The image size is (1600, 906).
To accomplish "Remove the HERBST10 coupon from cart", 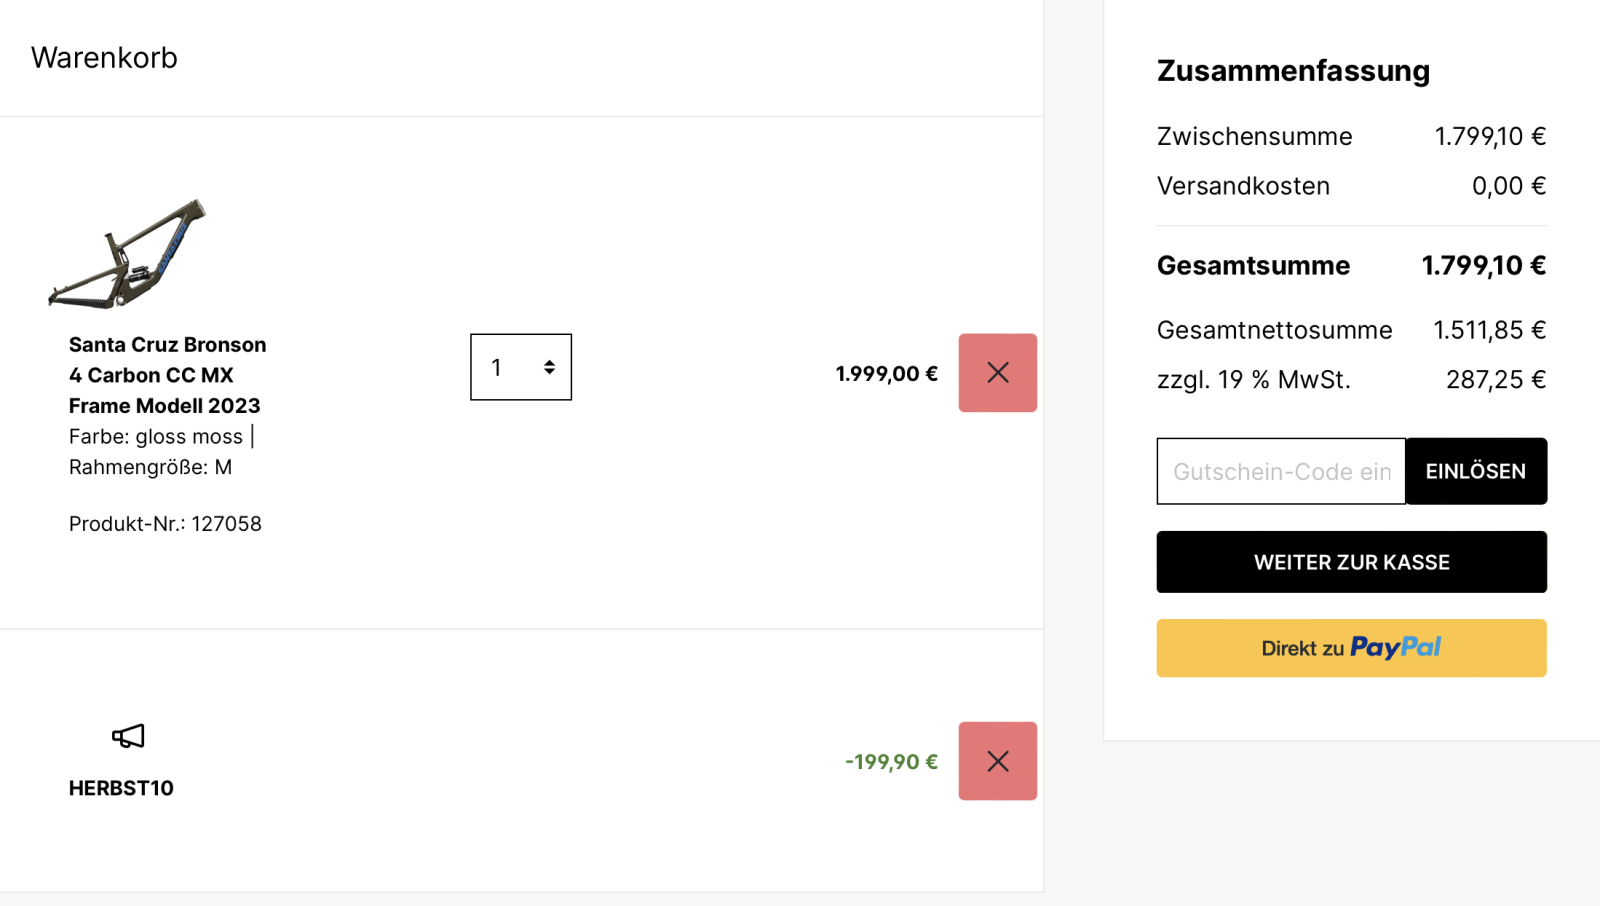I will [x=997, y=761].
